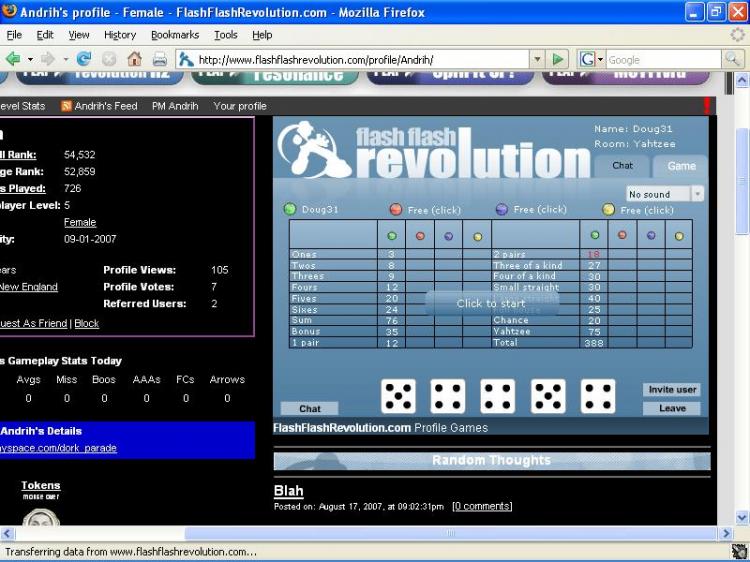The width and height of the screenshot is (750, 562).
Task: Open the Blah blog post link
Action: pyautogui.click(x=288, y=491)
